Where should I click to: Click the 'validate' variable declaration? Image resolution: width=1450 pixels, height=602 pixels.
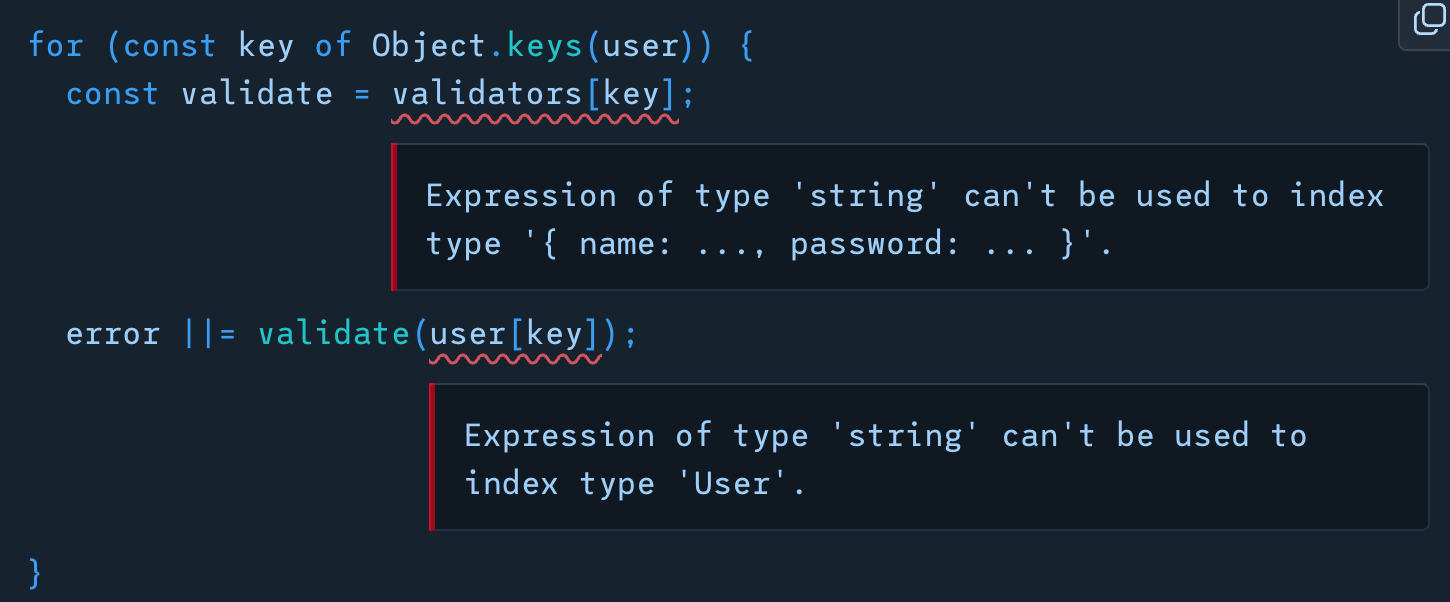(x=256, y=94)
